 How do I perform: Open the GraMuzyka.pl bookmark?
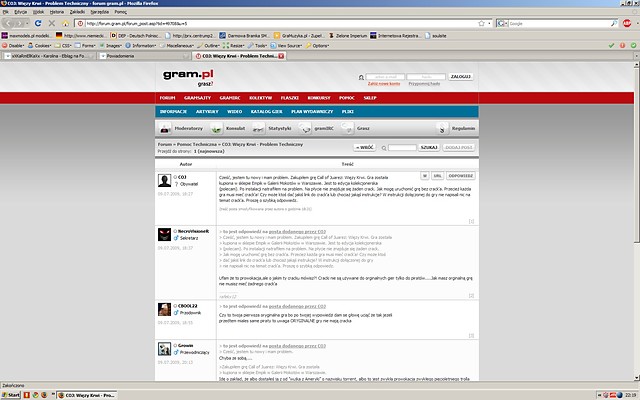(299, 36)
